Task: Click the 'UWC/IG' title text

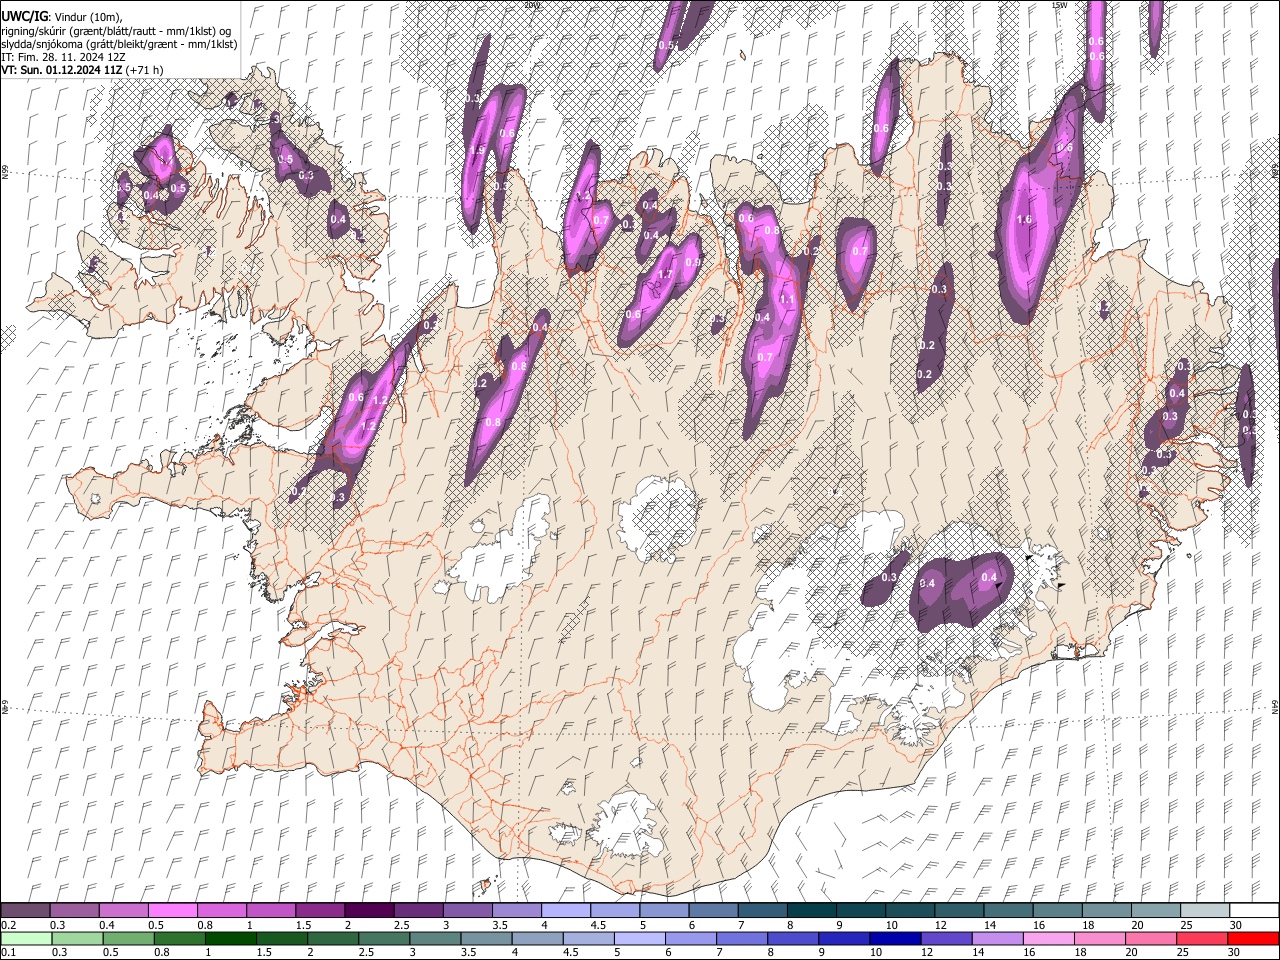Action: (x=25, y=16)
